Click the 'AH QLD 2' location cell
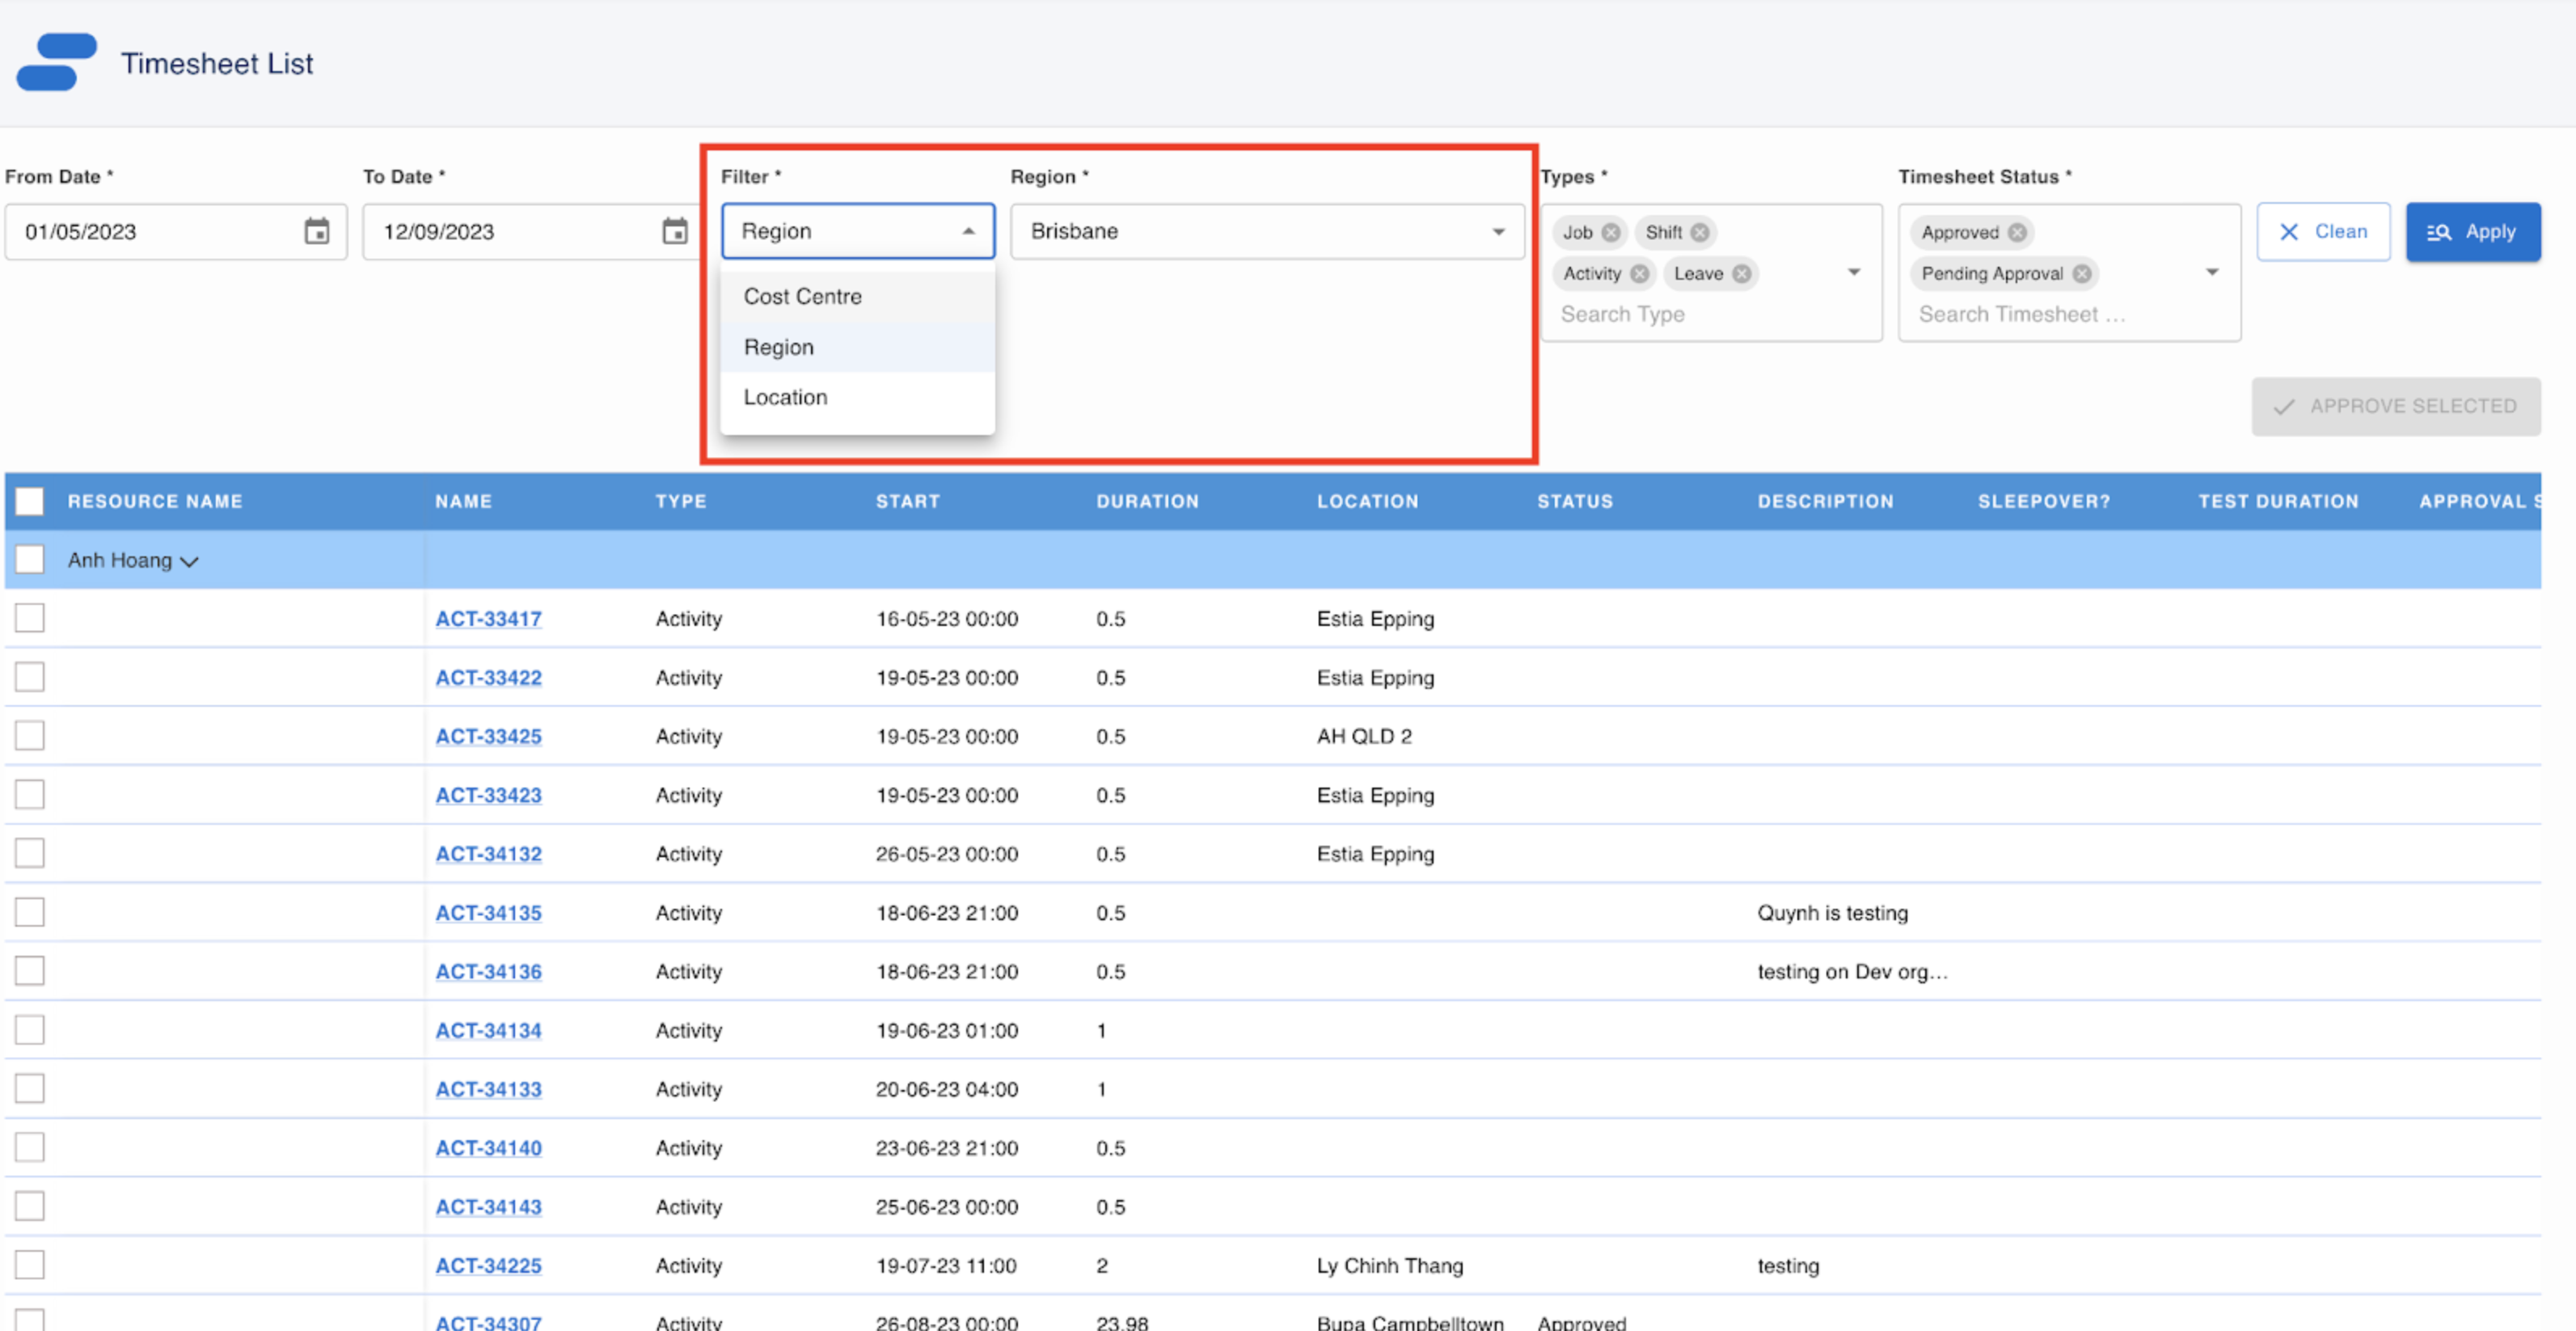Viewport: 2576px width, 1331px height. (1364, 737)
